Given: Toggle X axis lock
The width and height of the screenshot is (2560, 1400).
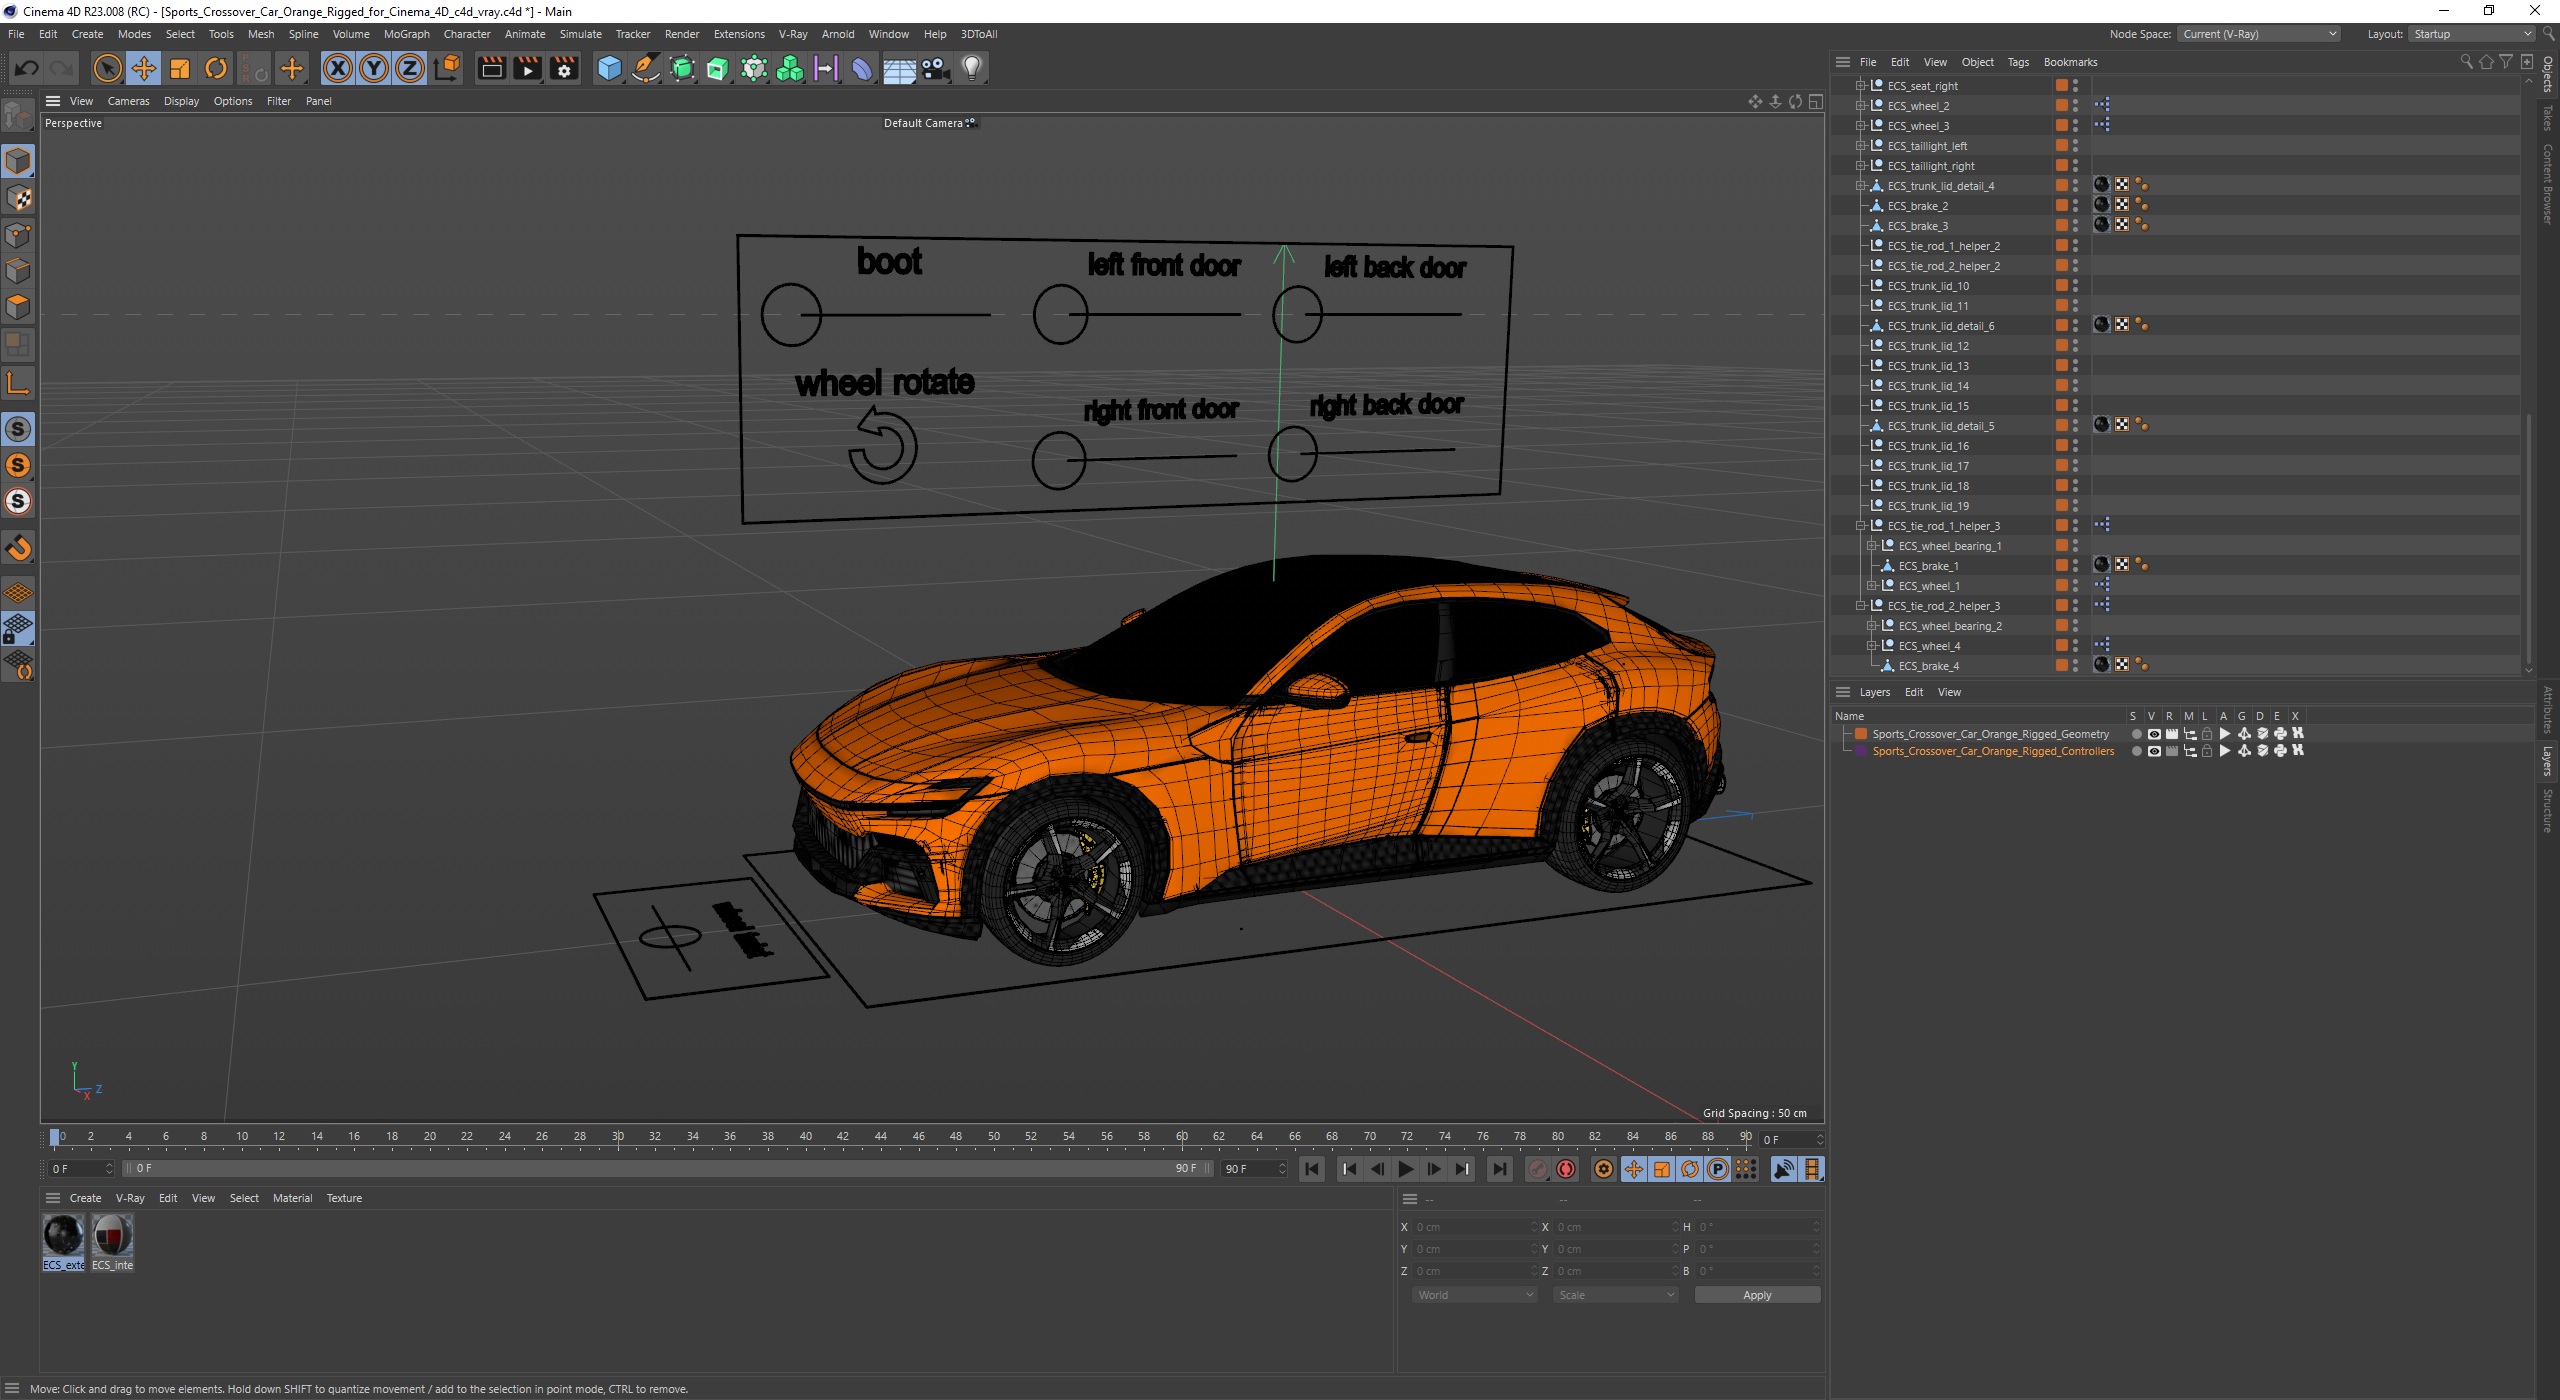Looking at the screenshot, I should click(x=338, y=68).
